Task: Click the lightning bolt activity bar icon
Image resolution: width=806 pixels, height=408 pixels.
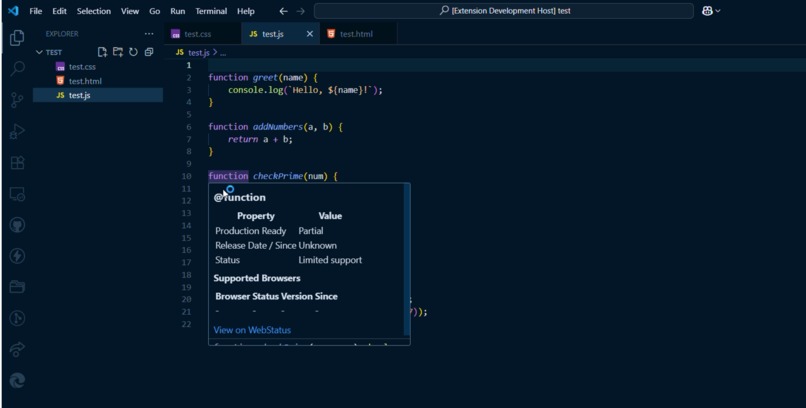Action: [17, 256]
